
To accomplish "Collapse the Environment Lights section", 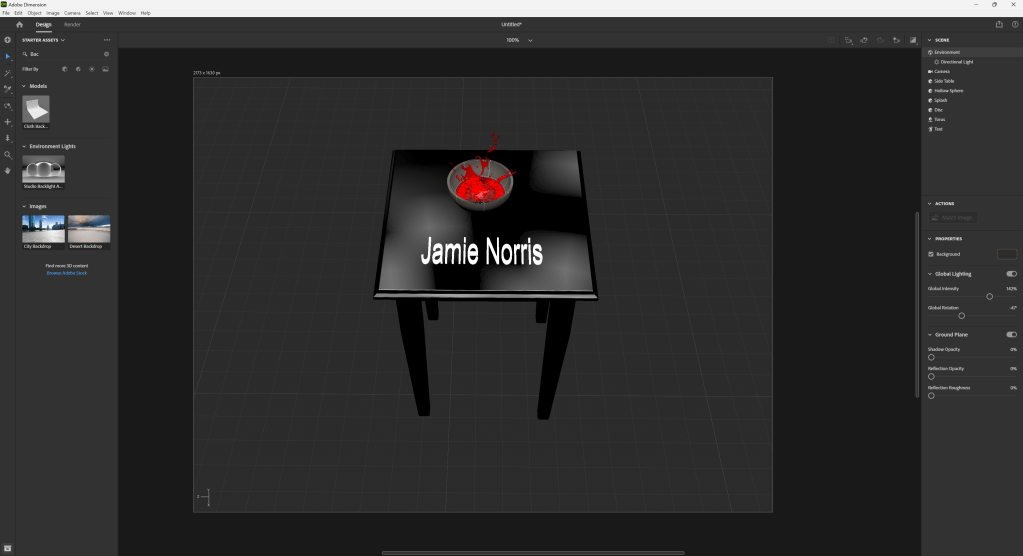I will click(x=24, y=146).
